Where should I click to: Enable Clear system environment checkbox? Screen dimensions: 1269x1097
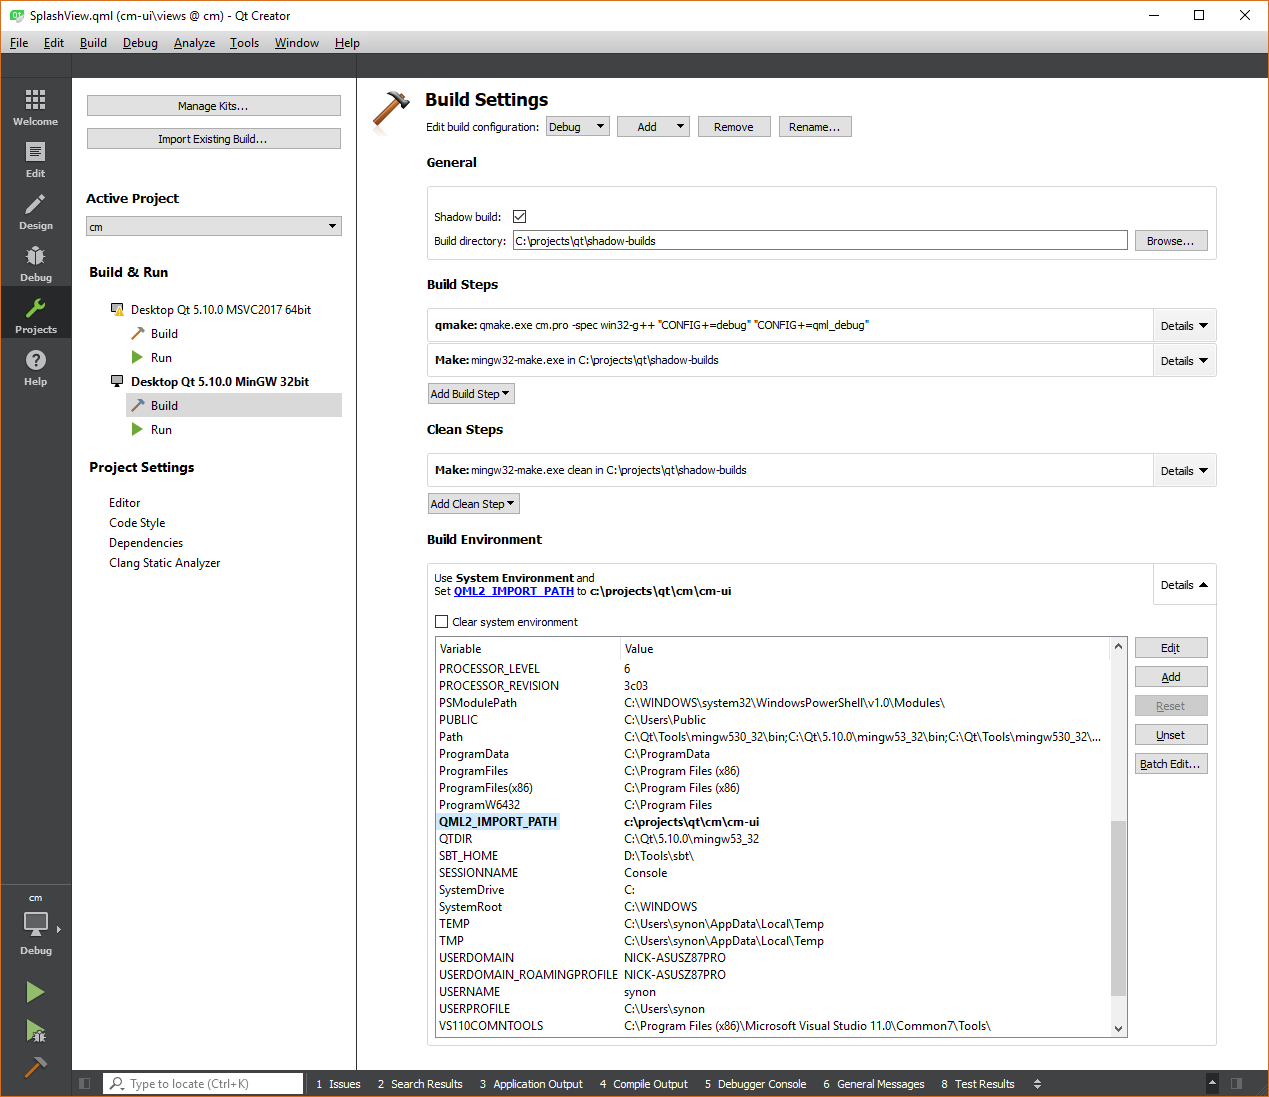pos(442,622)
